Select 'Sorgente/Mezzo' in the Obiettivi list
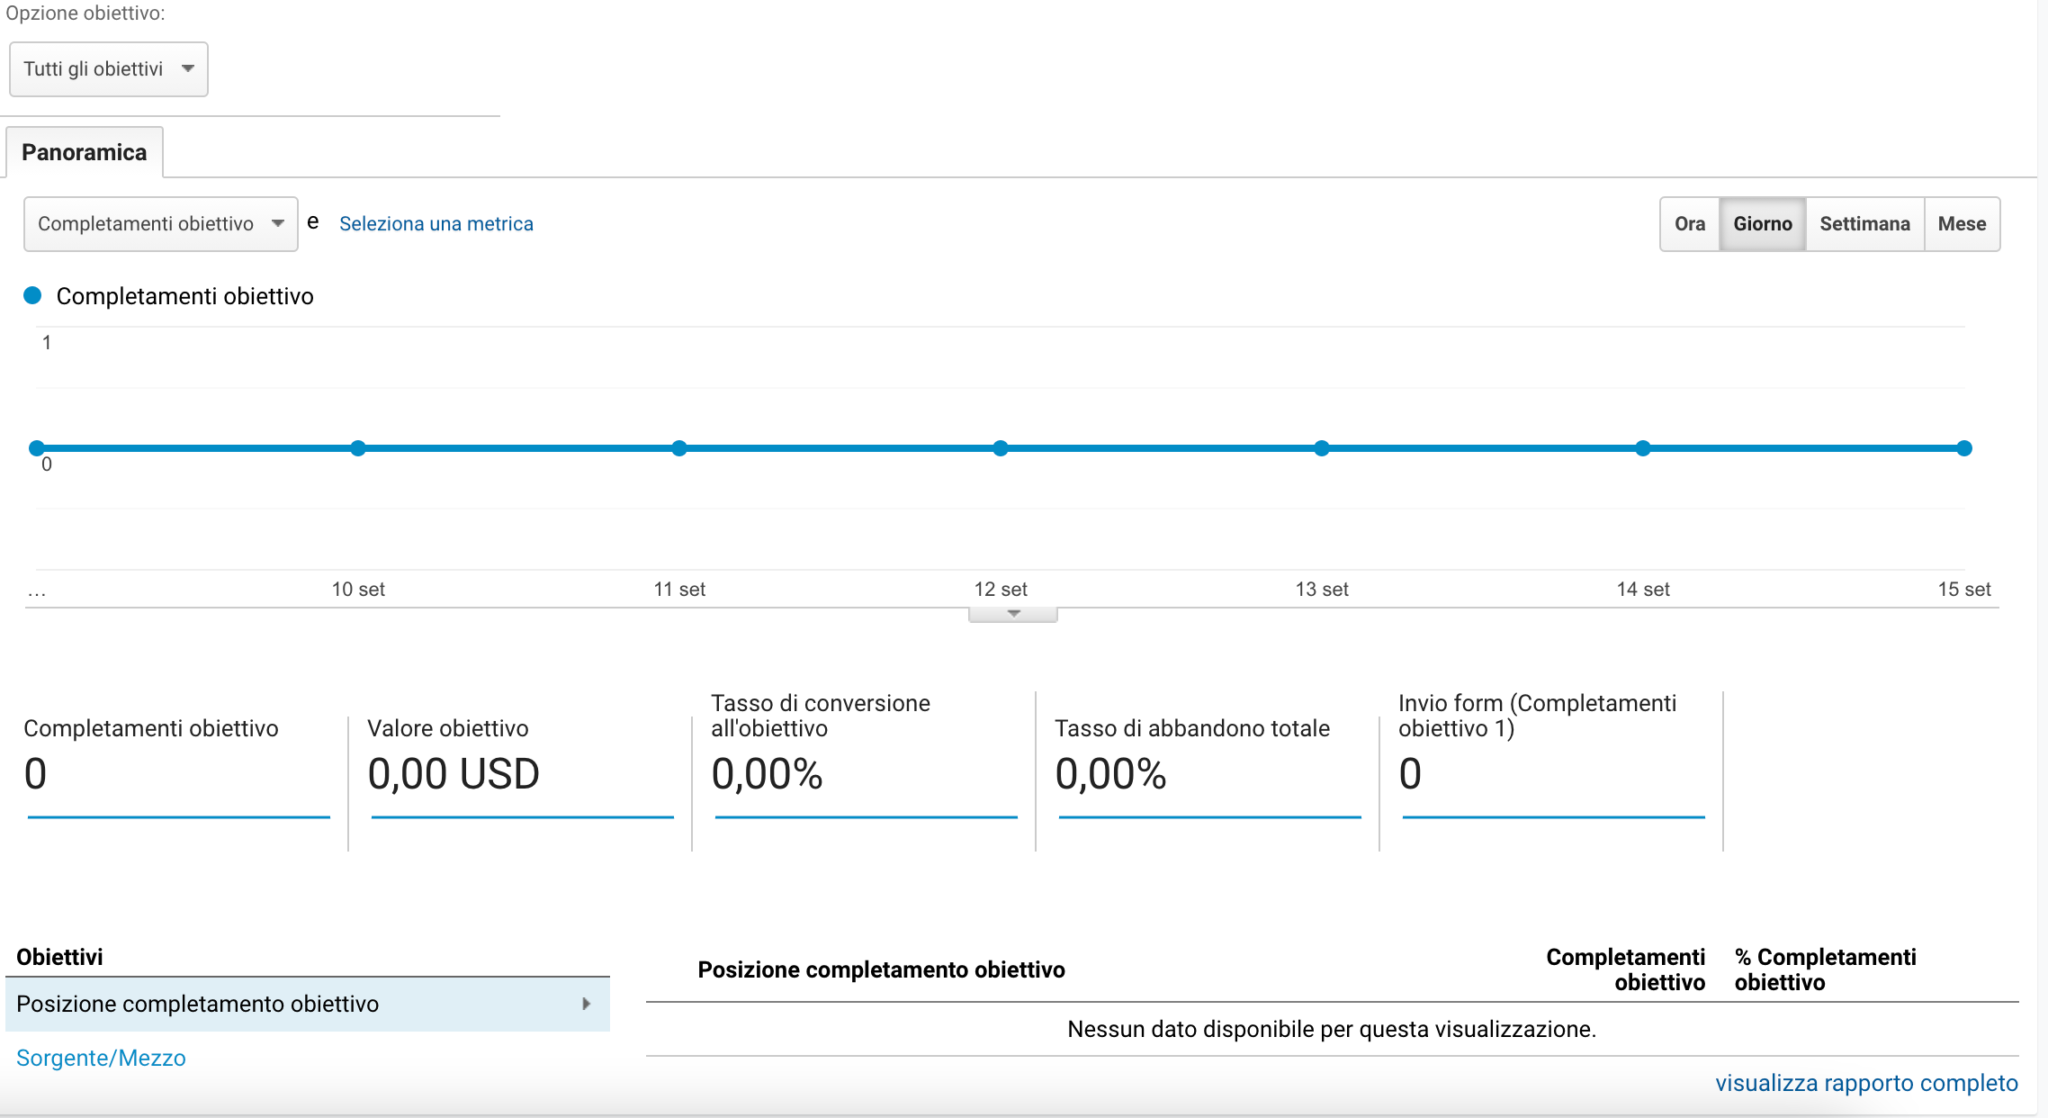The image size is (2048, 1118). [x=100, y=1057]
